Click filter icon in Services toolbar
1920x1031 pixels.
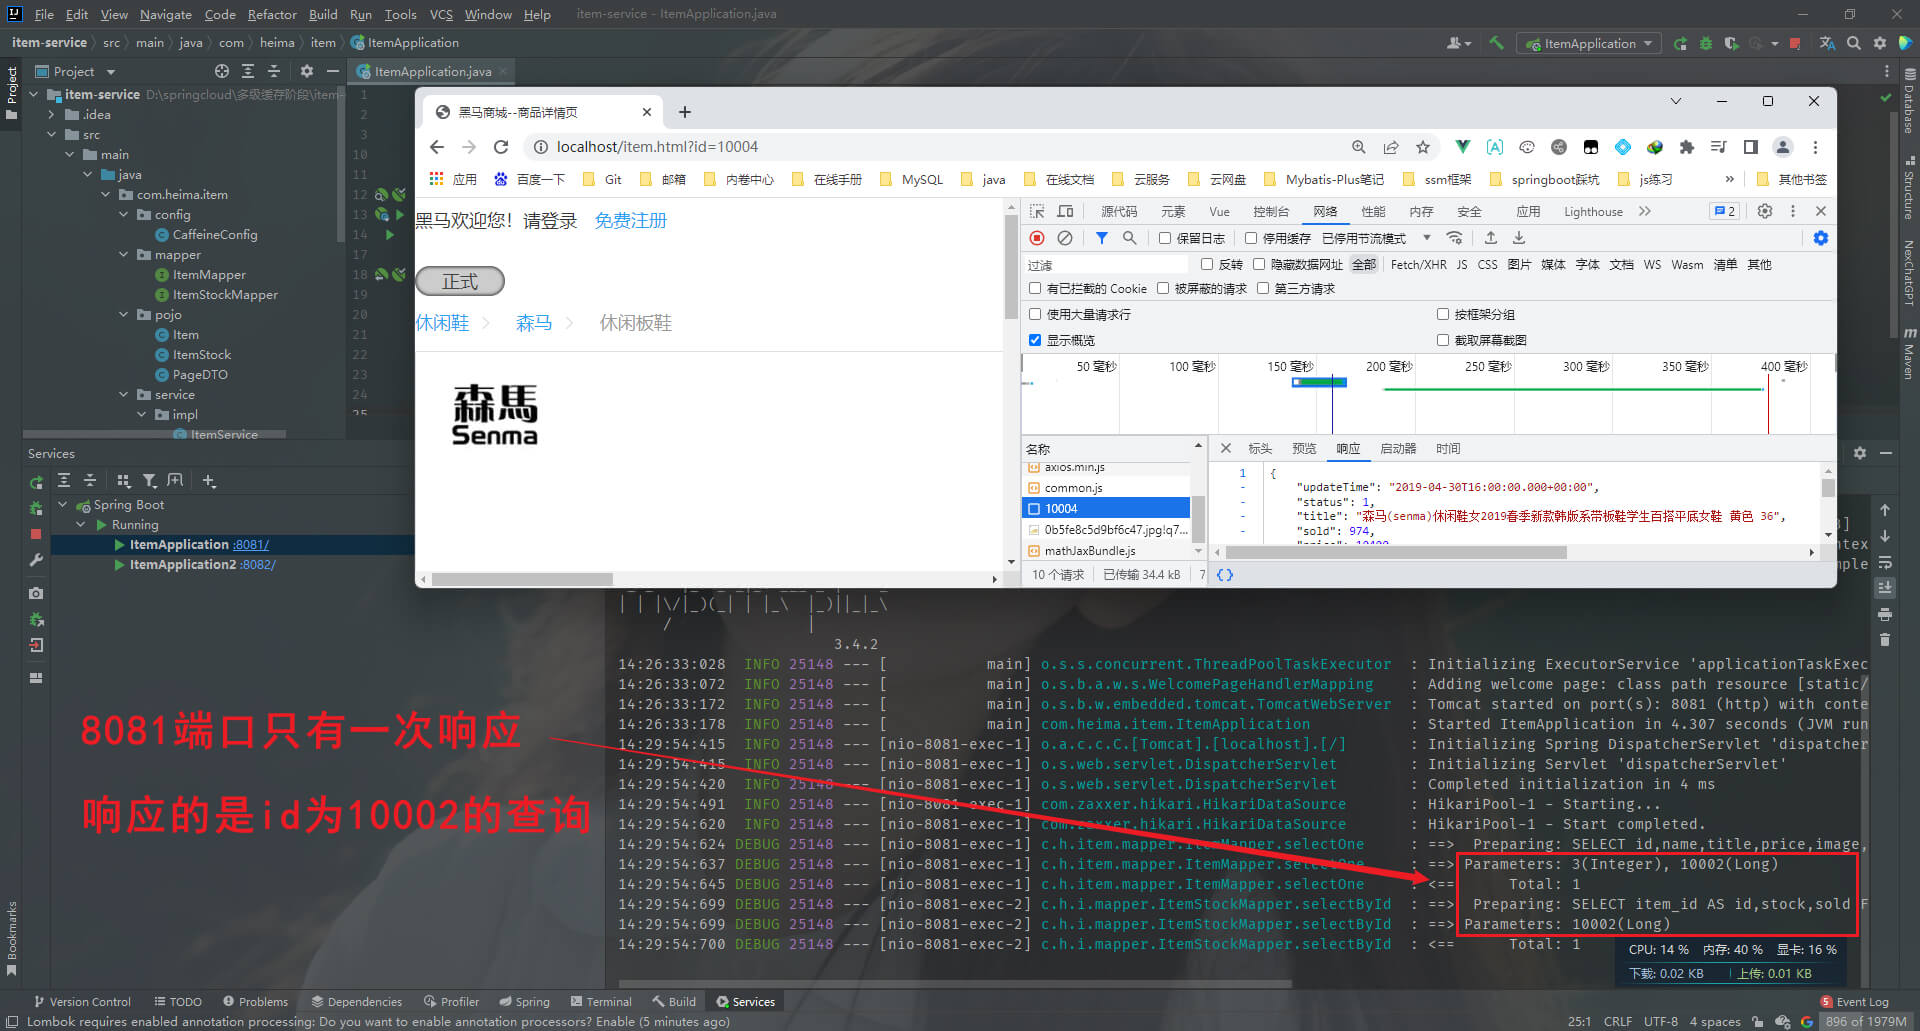tap(149, 481)
